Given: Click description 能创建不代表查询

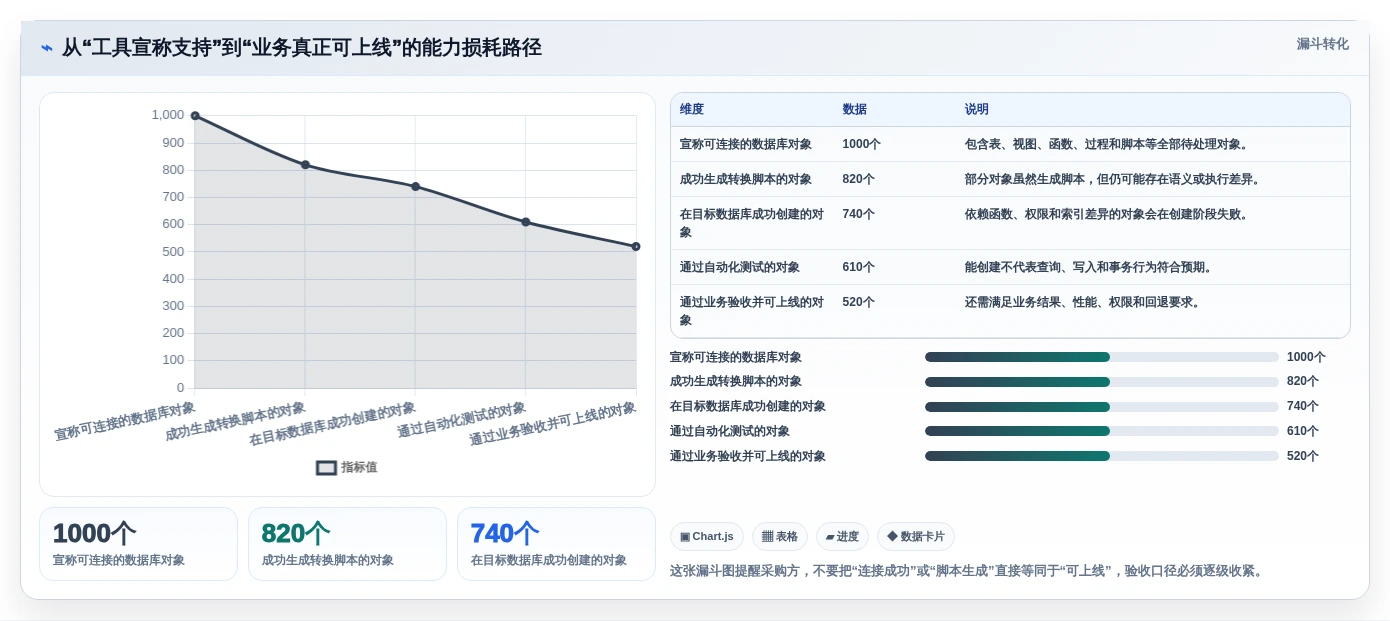Looking at the screenshot, I should [x=1089, y=267].
